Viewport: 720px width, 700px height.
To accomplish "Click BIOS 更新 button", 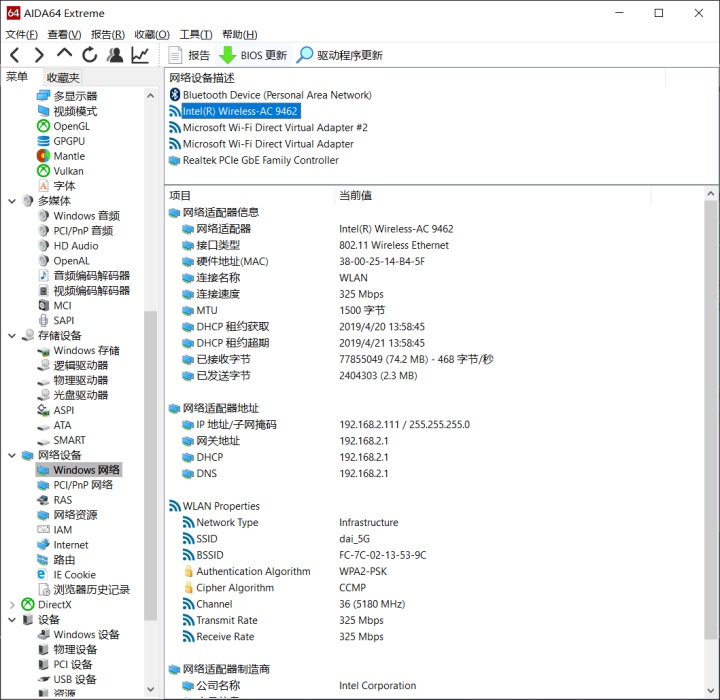I will point(253,56).
